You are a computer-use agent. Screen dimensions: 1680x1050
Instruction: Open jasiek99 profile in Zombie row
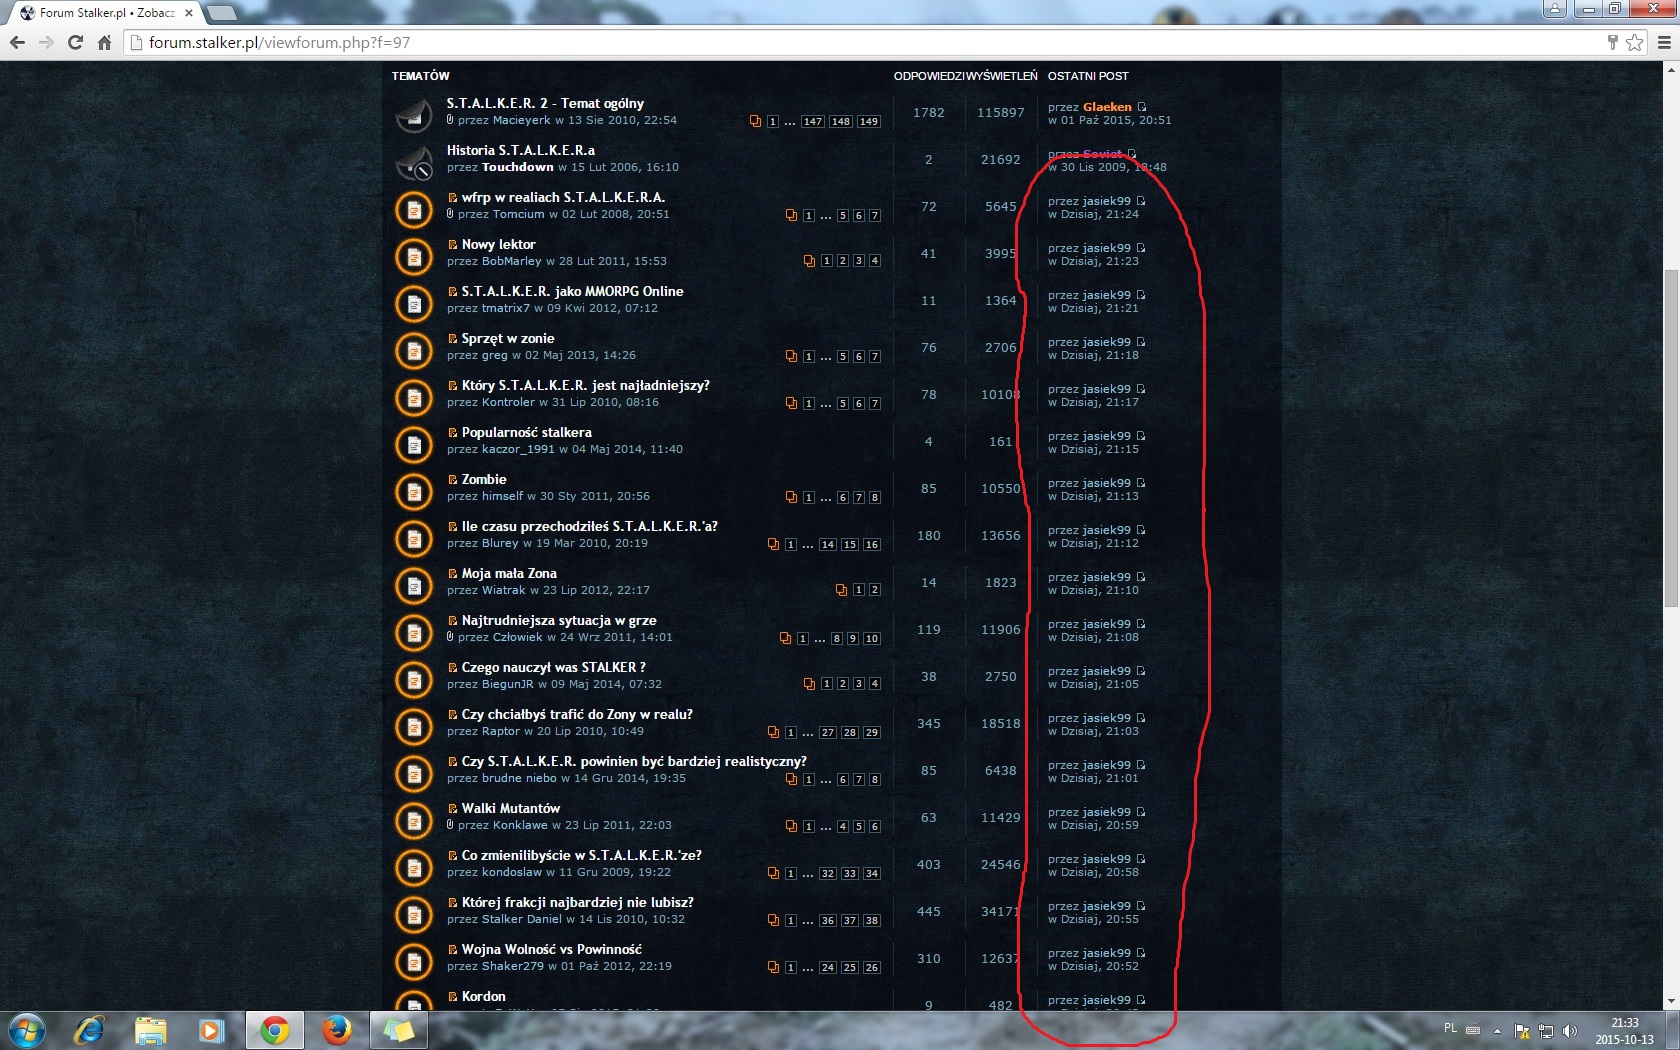[x=1106, y=483]
